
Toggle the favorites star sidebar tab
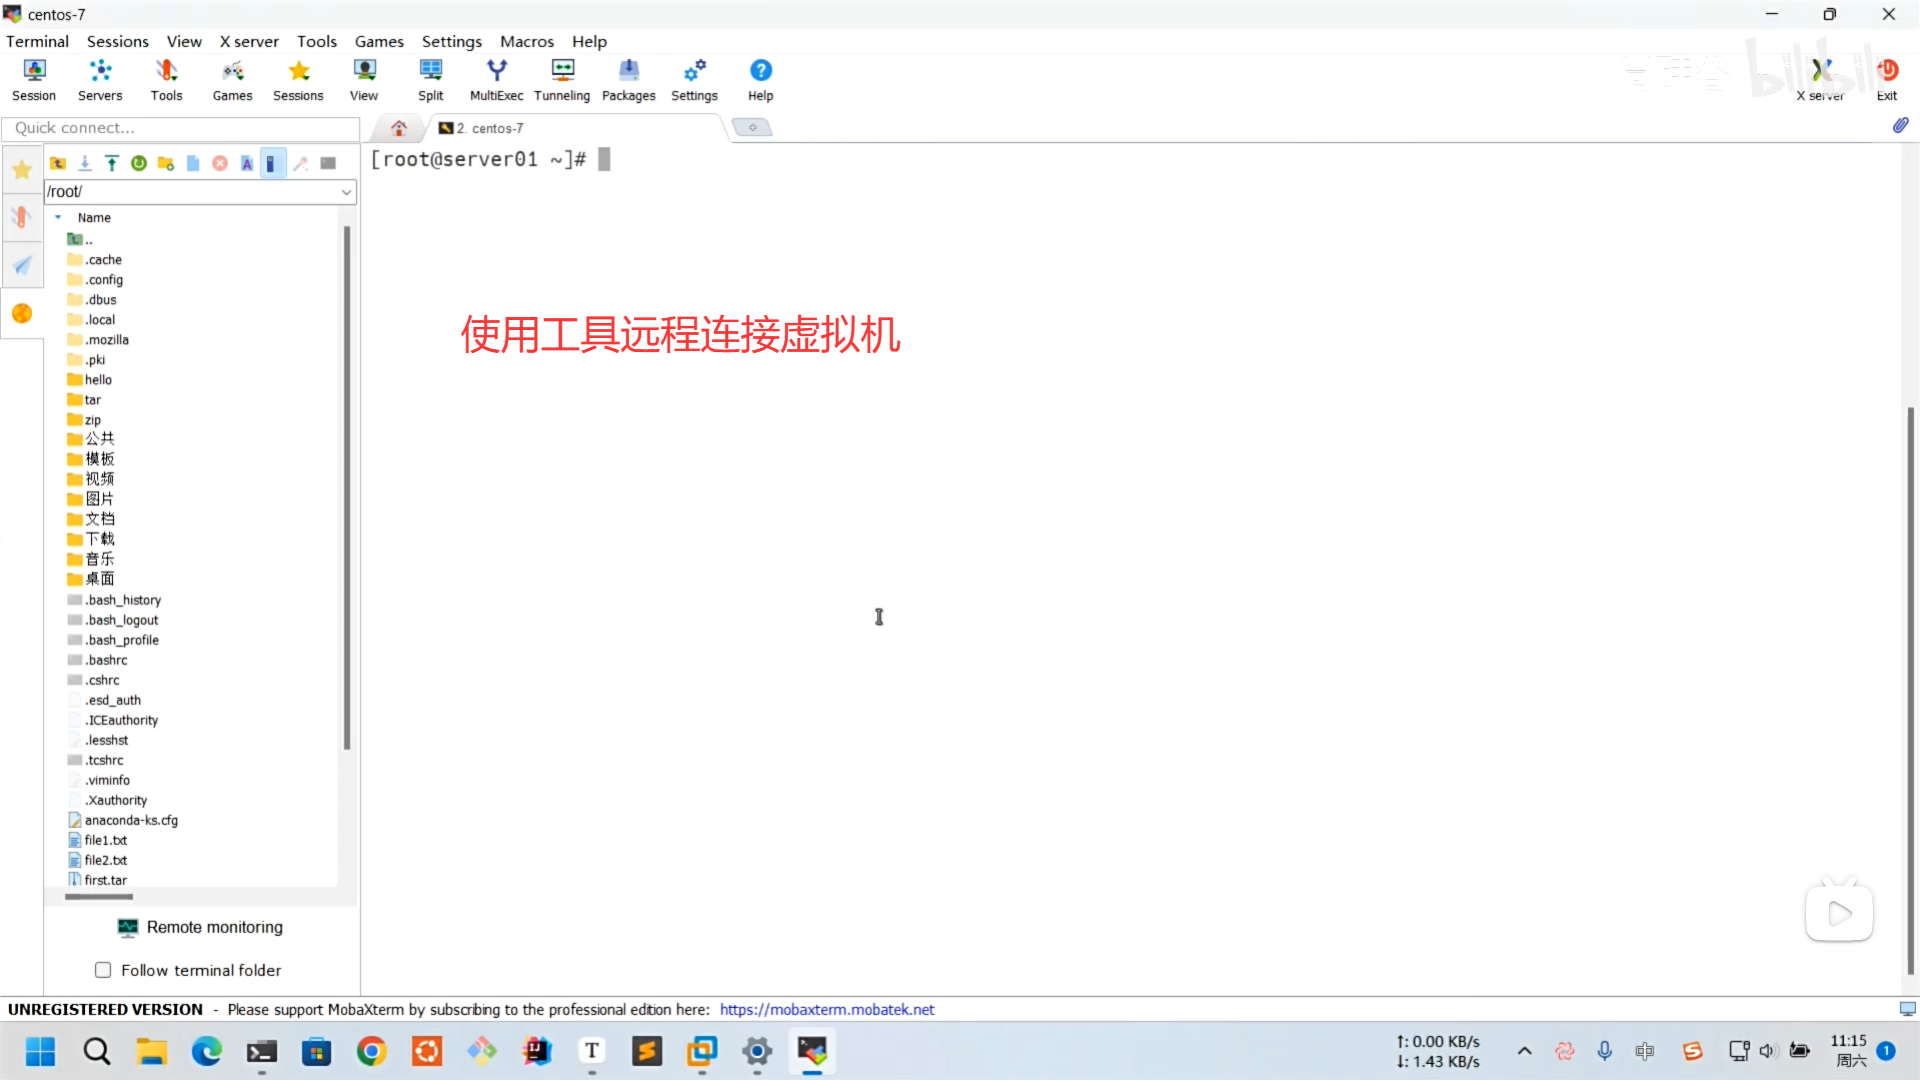(22, 170)
